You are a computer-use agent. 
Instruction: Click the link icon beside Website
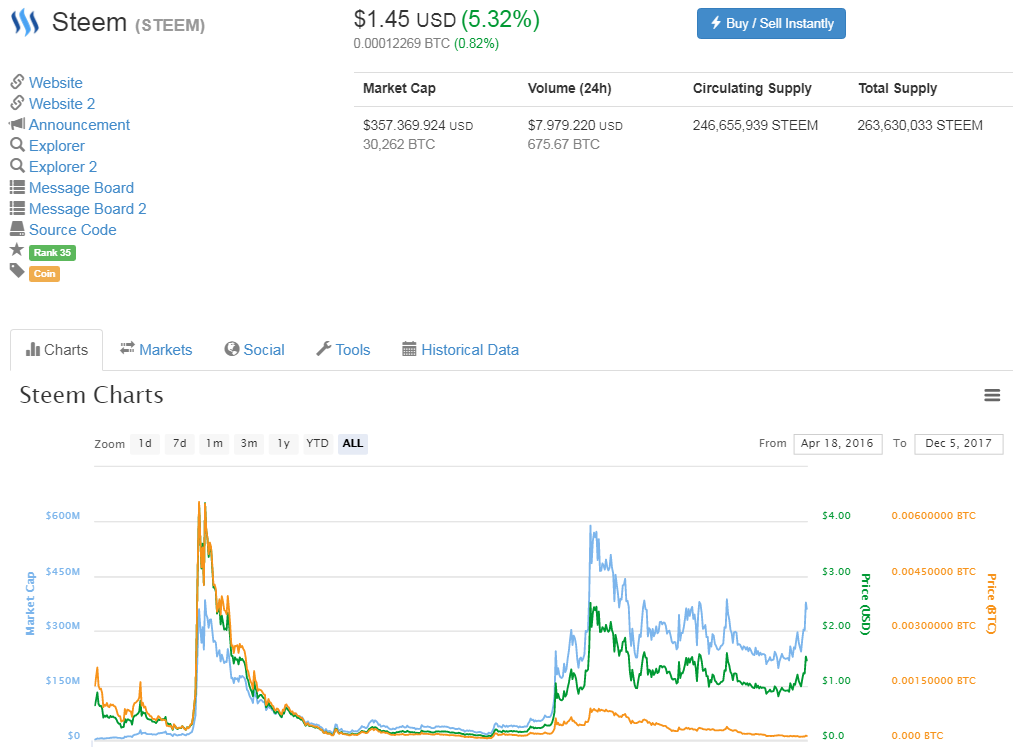click(x=17, y=82)
